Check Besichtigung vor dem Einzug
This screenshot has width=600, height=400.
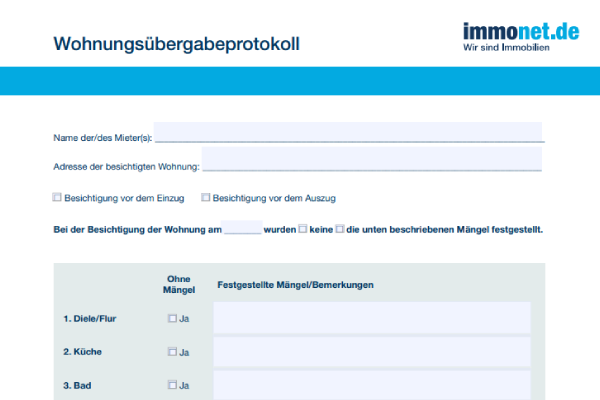tap(57, 197)
